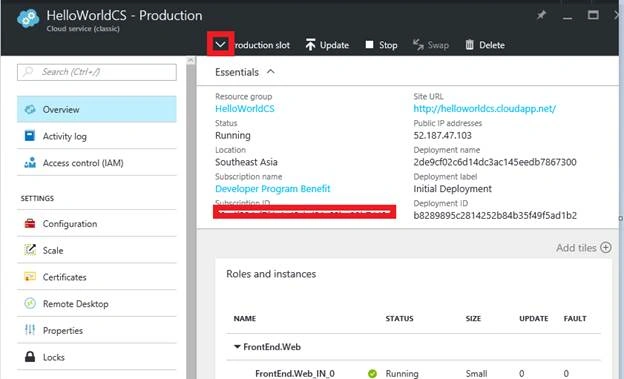Click the Locks padlock icon
Image resolution: width=624 pixels, height=379 pixels.
(30, 356)
